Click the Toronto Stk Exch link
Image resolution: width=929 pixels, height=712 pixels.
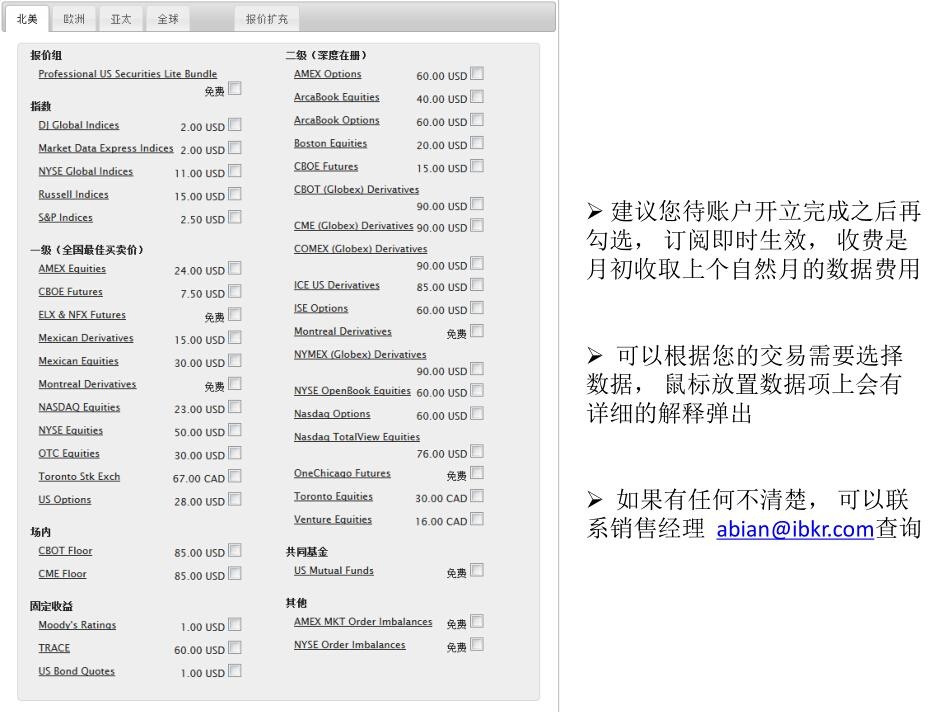pos(79,476)
